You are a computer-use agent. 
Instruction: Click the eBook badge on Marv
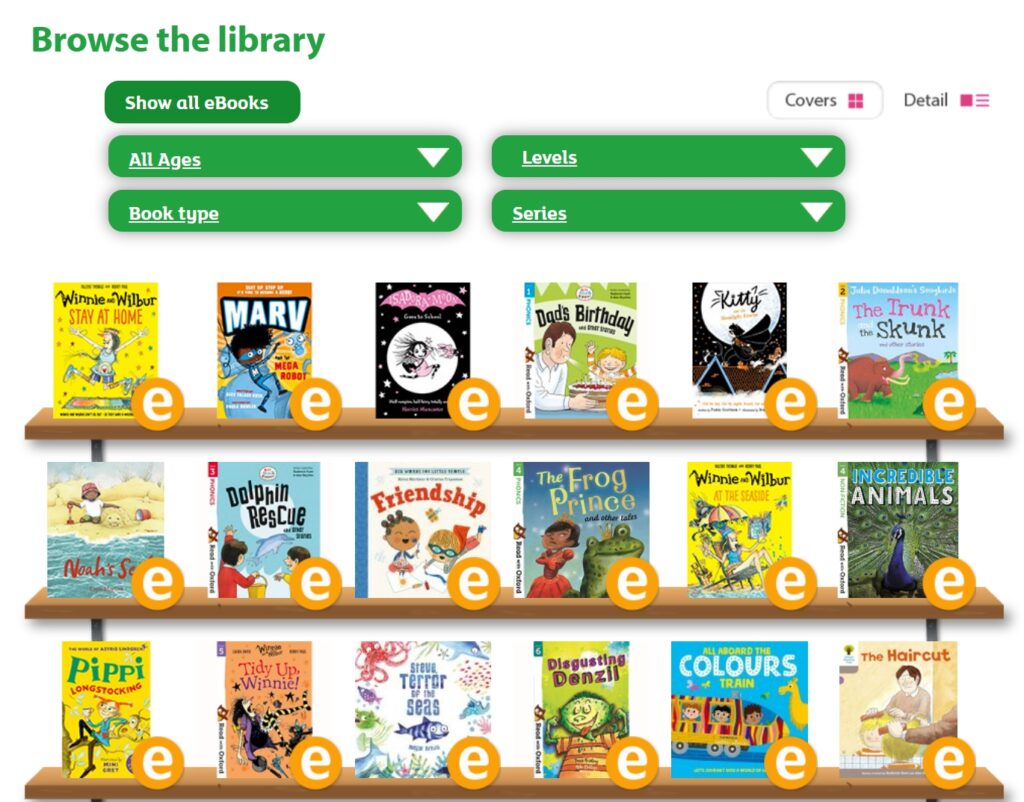point(316,405)
